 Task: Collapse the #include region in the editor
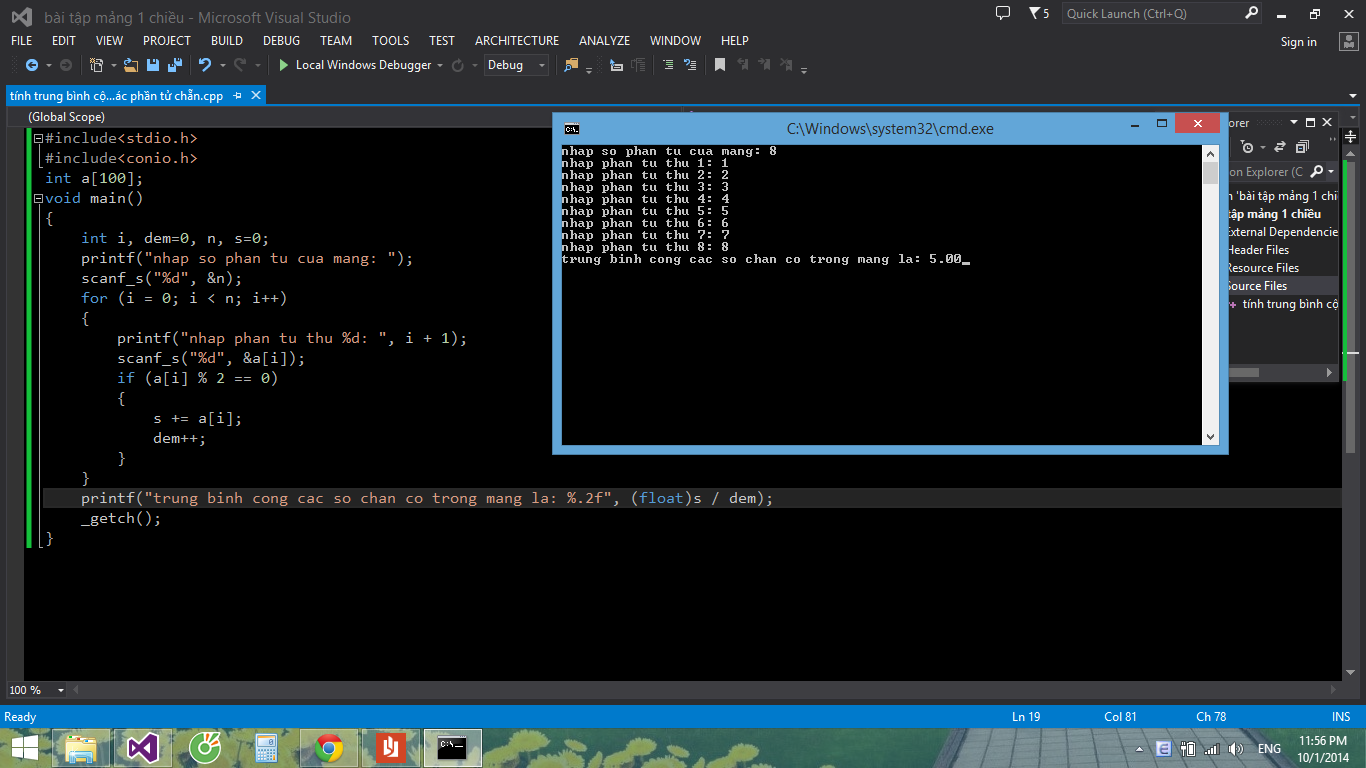[x=38, y=139]
